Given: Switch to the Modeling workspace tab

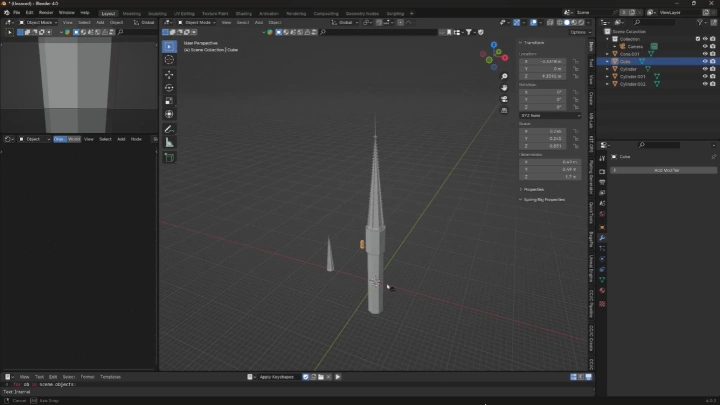Looking at the screenshot, I should (132, 13).
